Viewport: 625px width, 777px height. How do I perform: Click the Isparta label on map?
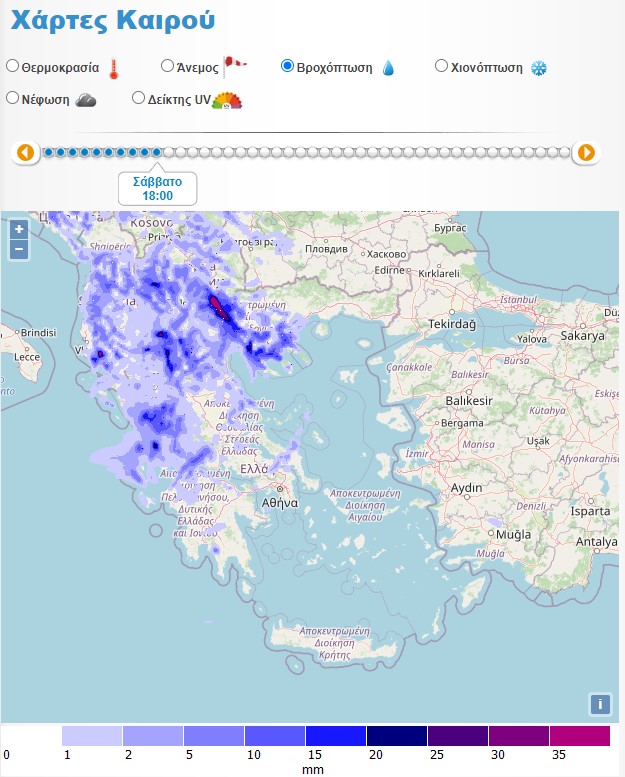590,511
